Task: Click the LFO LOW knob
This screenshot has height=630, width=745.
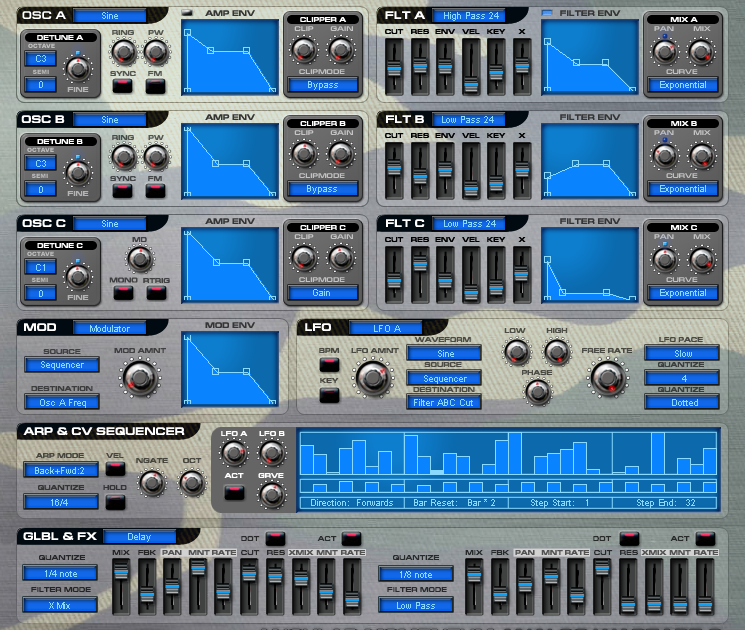Action: [516, 352]
